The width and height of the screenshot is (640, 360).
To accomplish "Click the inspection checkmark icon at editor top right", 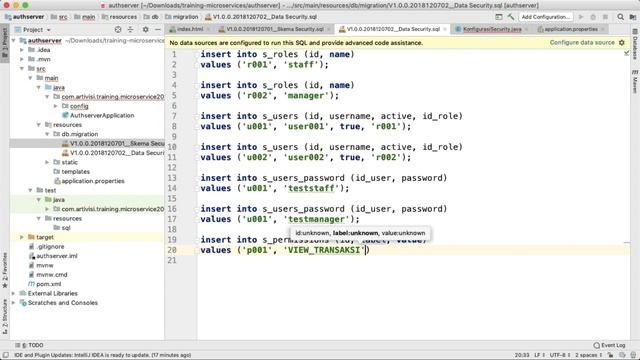I will point(627,53).
